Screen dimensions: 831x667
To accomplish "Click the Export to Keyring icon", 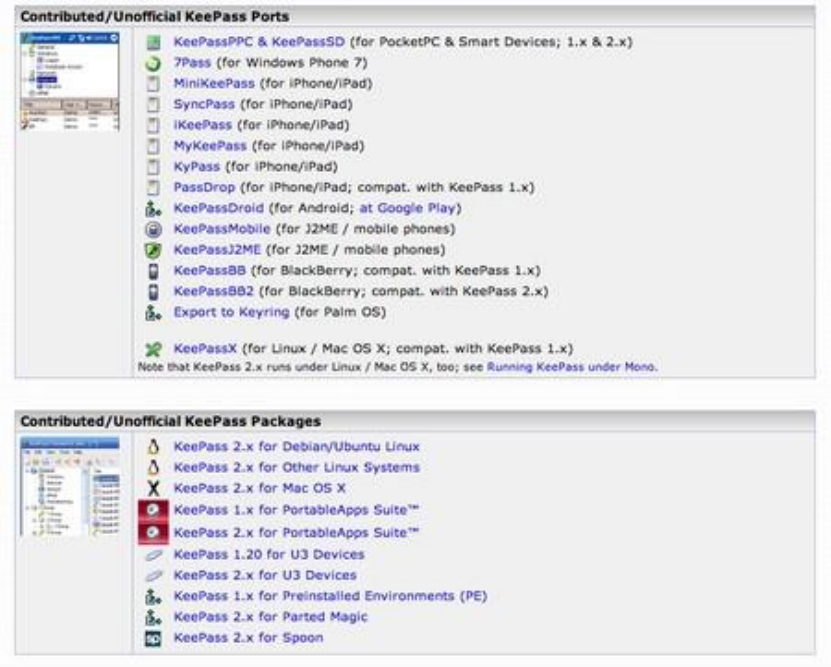I will (x=153, y=313).
